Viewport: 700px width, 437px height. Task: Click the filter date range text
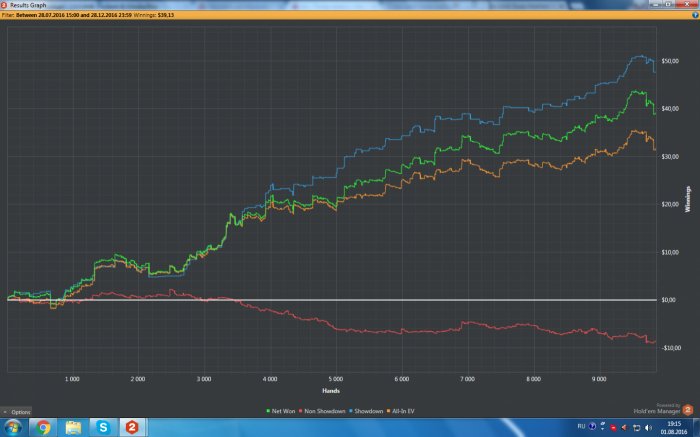point(74,15)
